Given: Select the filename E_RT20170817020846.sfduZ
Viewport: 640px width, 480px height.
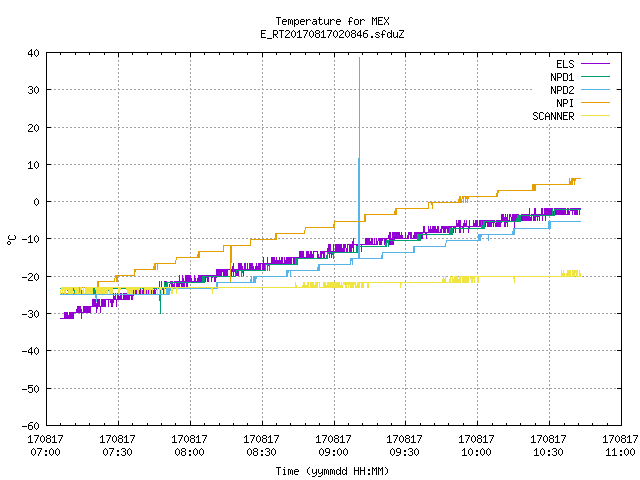Looking at the screenshot, I should [332, 34].
